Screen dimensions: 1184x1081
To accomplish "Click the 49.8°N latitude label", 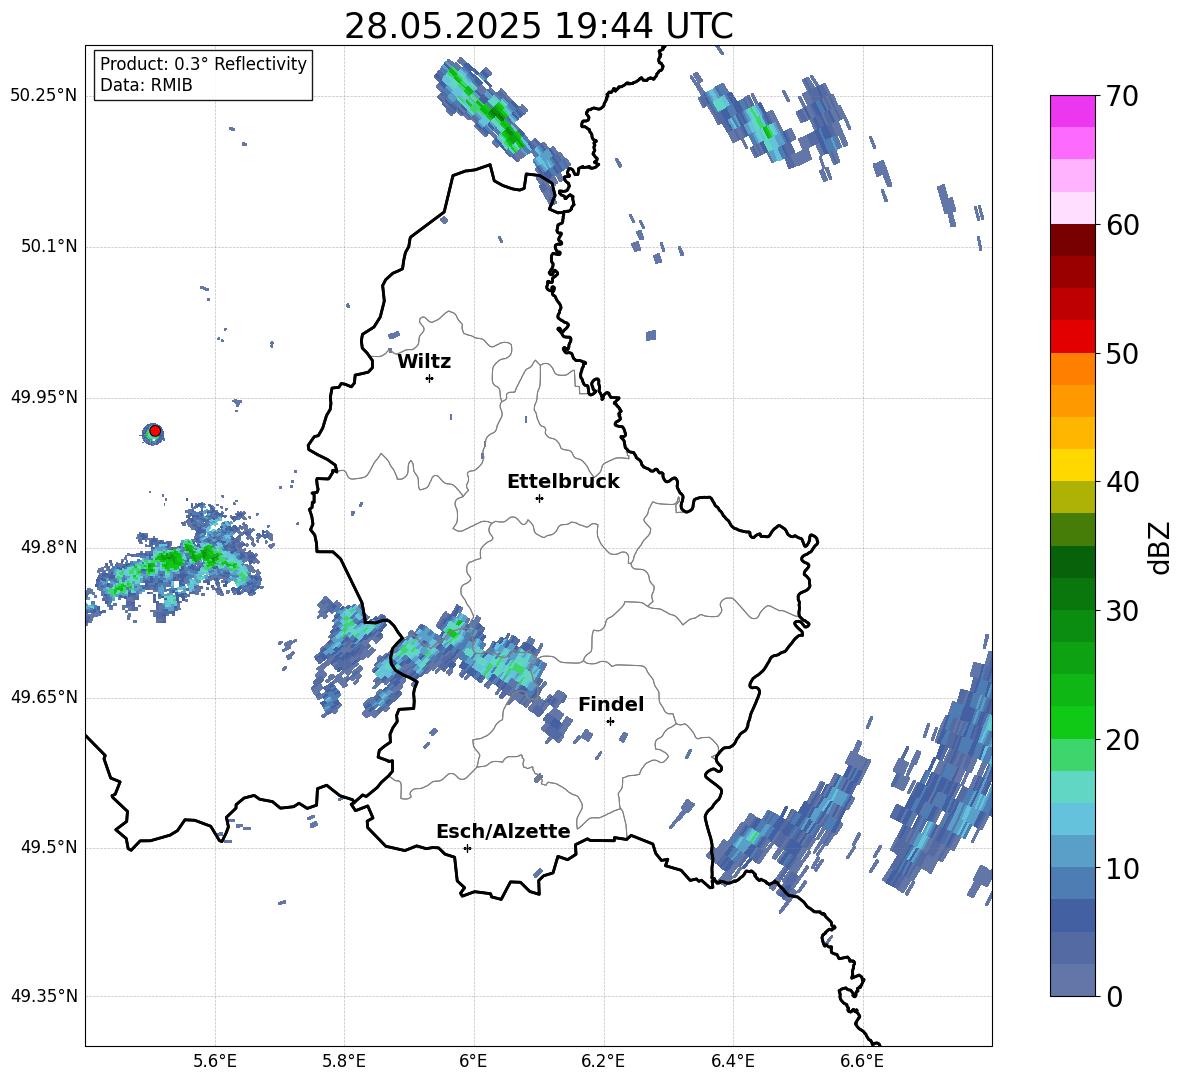I will click(x=48, y=547).
